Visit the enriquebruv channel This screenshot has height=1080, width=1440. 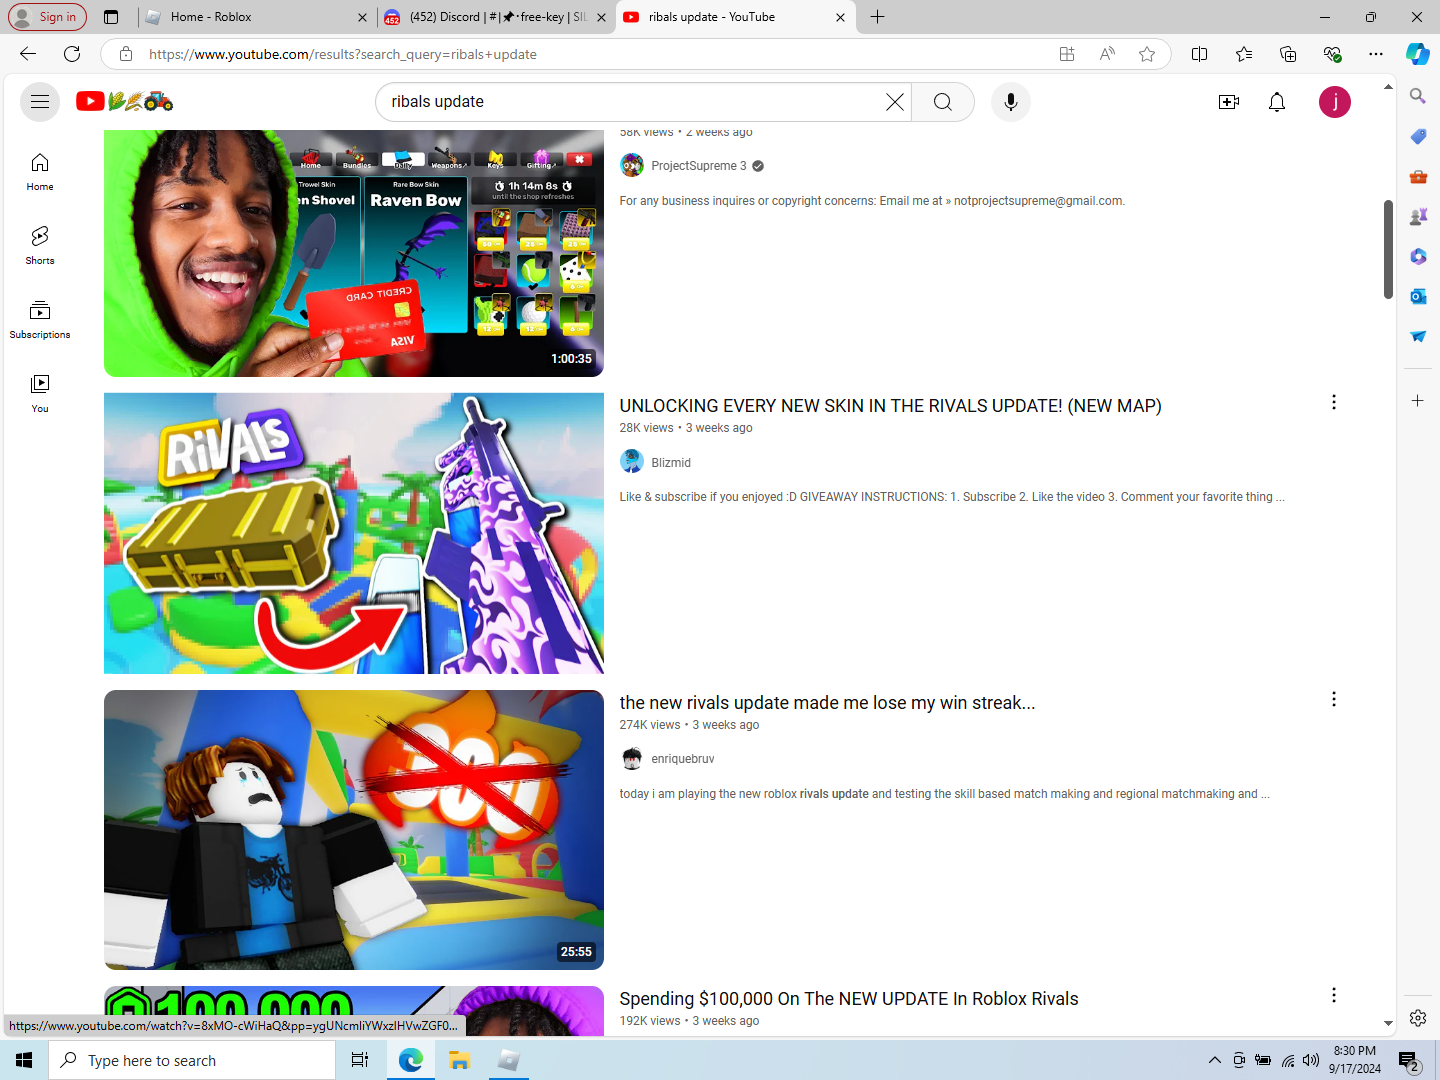tap(683, 759)
